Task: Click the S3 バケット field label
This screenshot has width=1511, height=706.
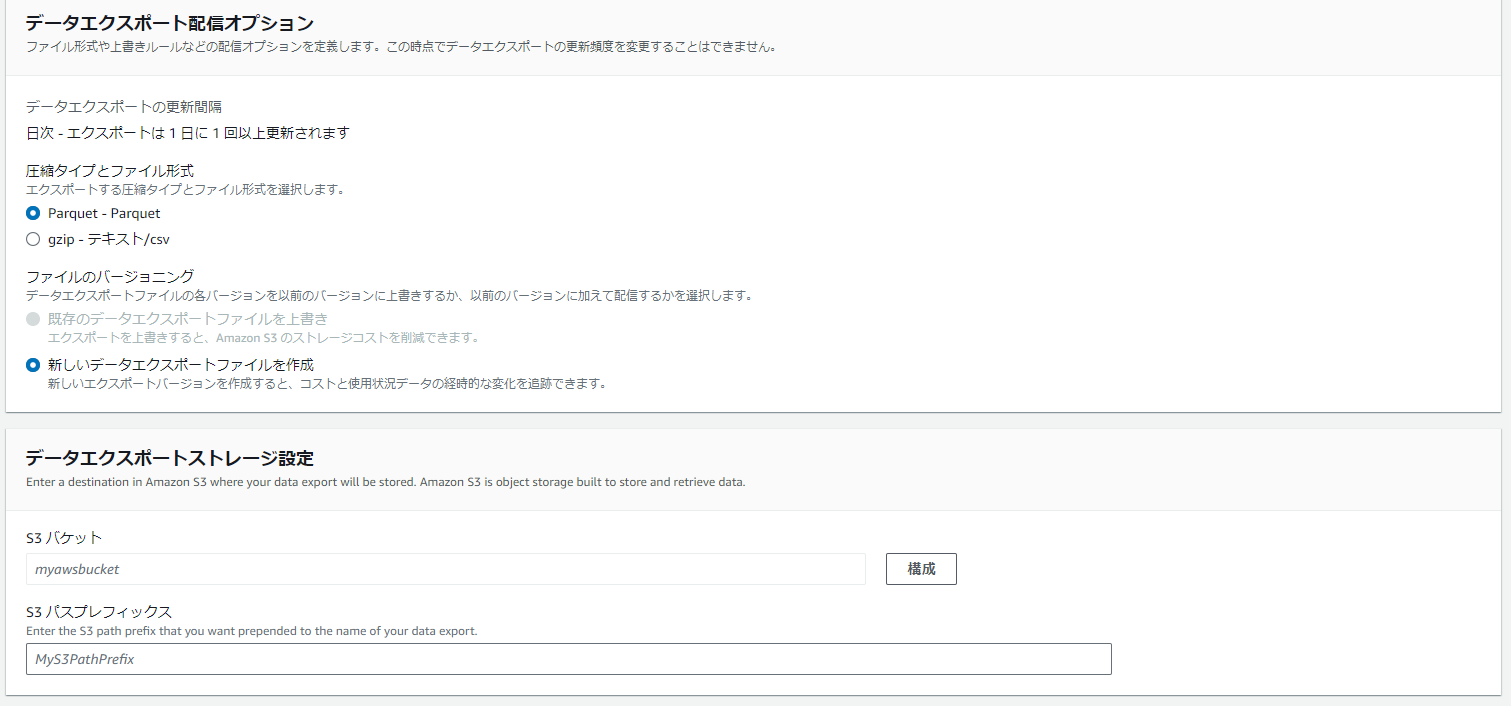Action: click(64, 538)
